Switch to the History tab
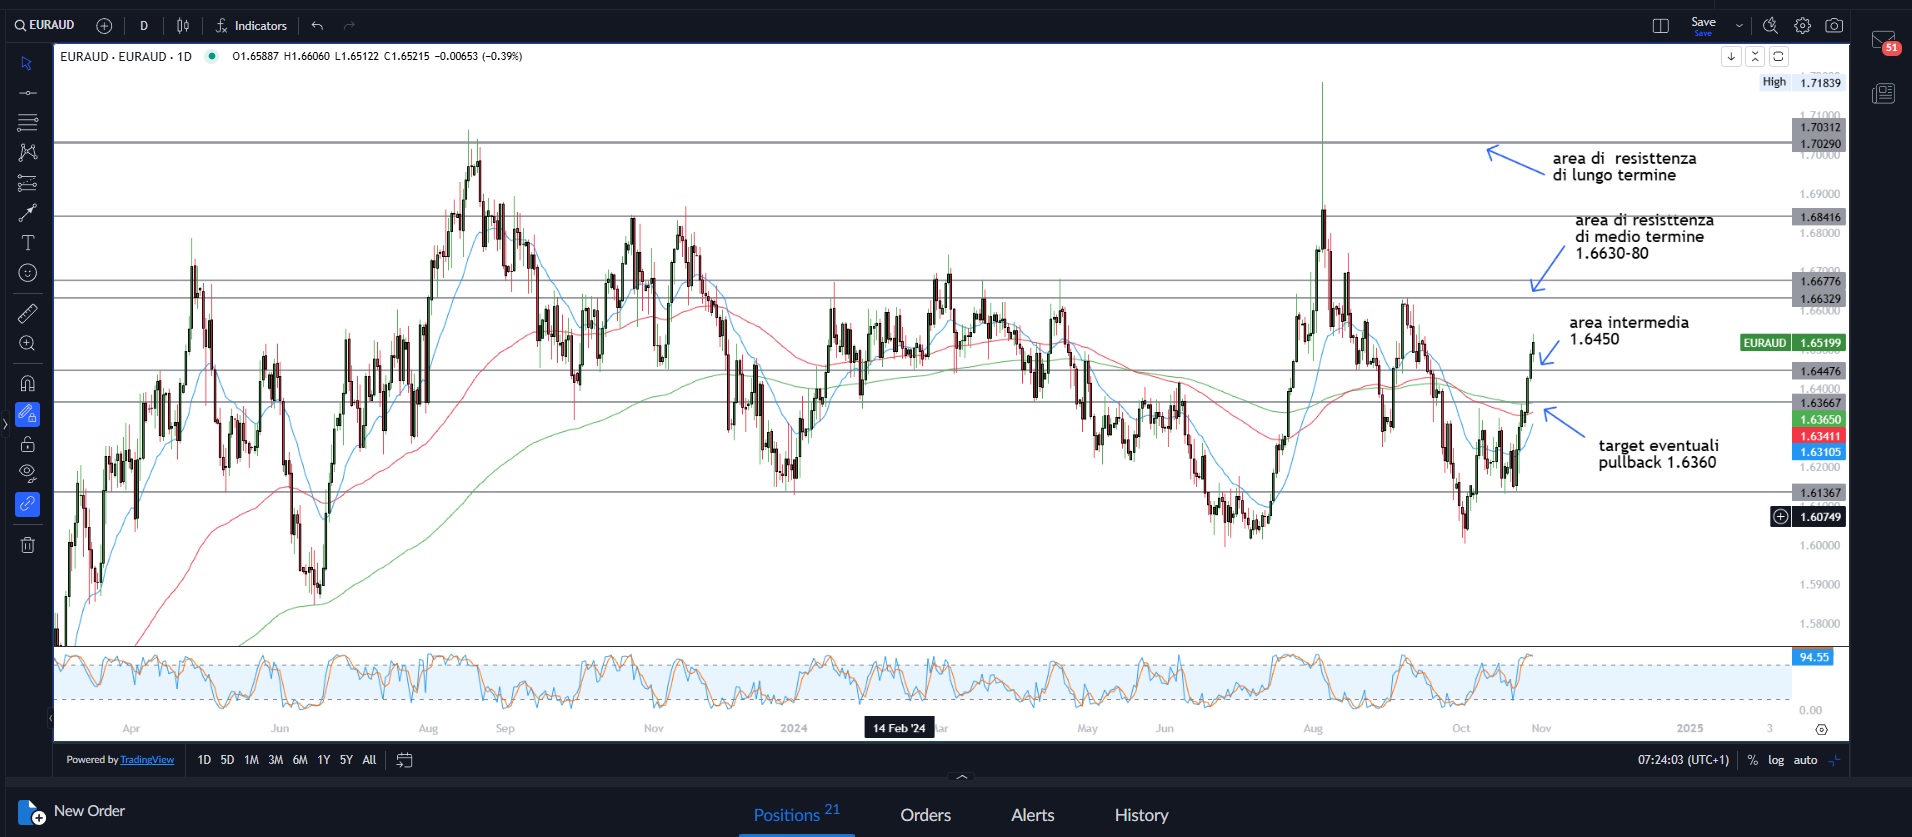 point(1141,815)
